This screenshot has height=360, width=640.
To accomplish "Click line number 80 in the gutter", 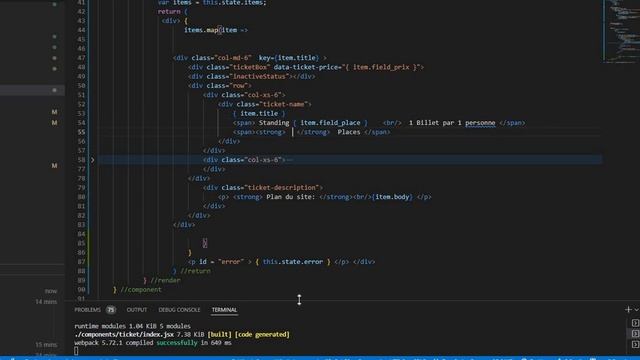I will click(x=81, y=197).
